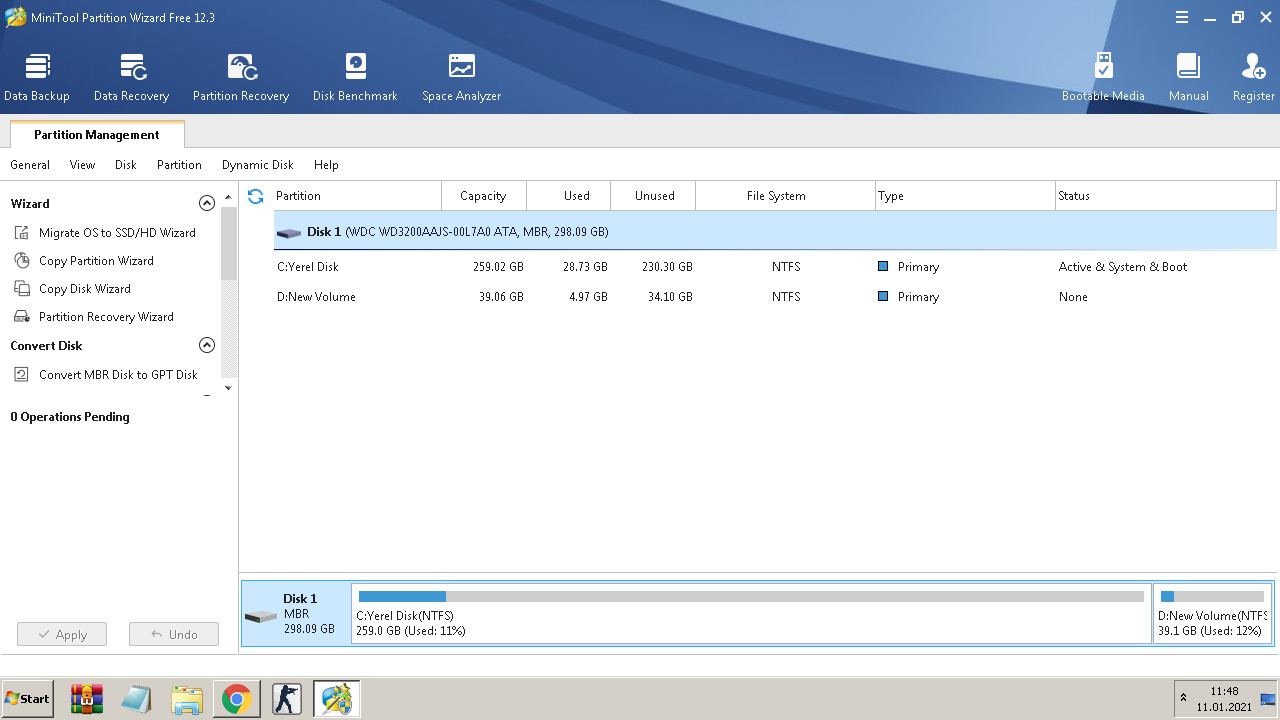Open the Dynamic Disk menu
This screenshot has width=1280, height=720.
[x=258, y=165]
